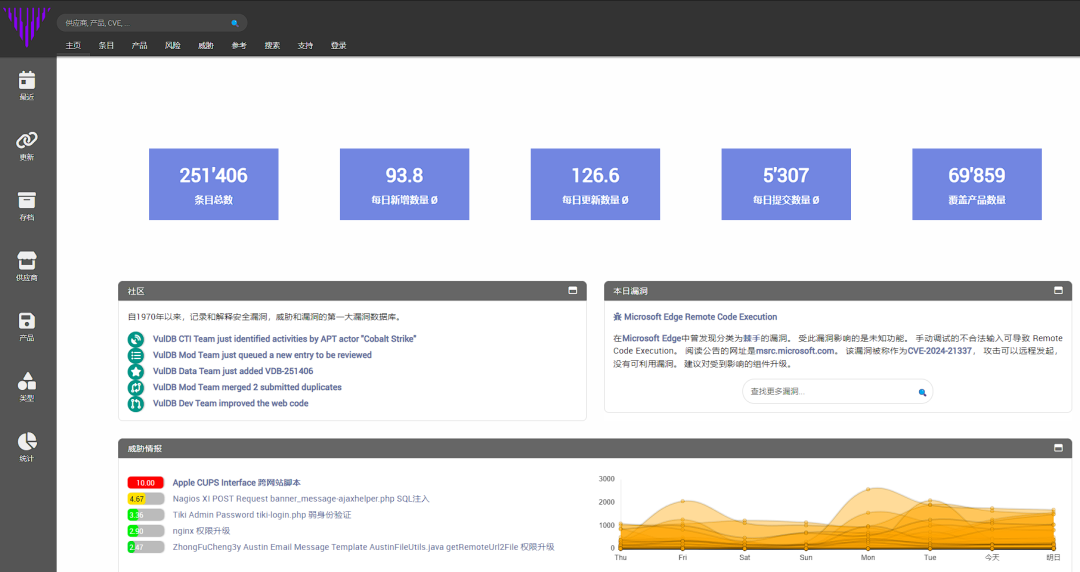This screenshot has width=1080, height=572.
Task: Collapse the 威胁情报 panel
Action: click(1059, 448)
